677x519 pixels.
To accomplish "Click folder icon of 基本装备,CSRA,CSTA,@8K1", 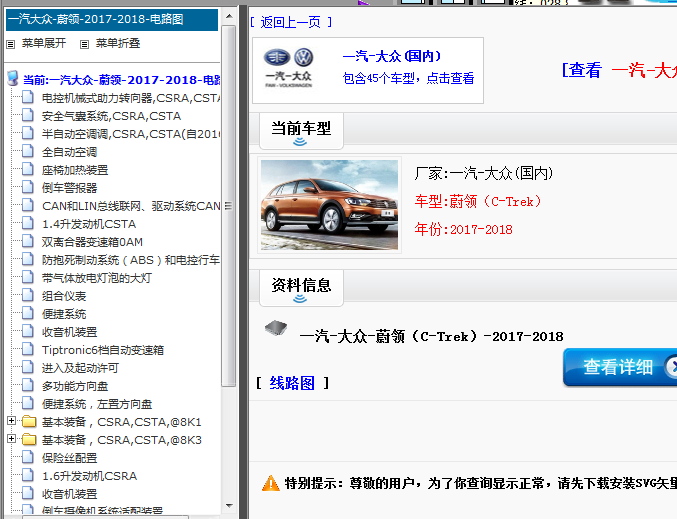I will (29, 421).
